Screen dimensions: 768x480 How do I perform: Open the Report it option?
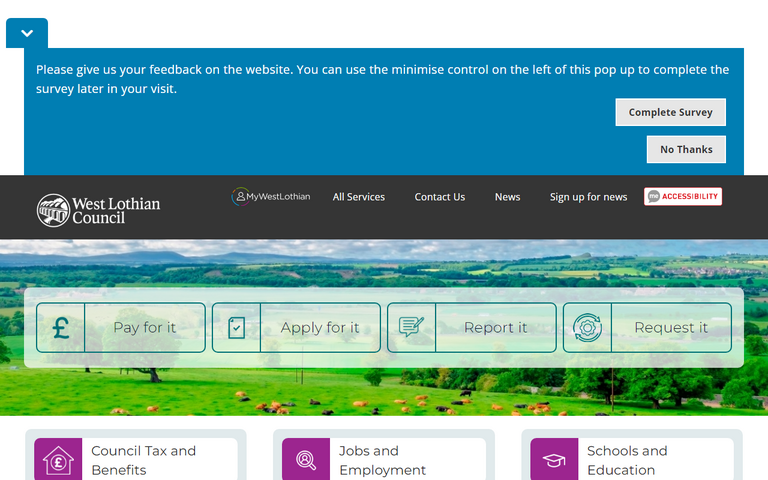point(495,328)
